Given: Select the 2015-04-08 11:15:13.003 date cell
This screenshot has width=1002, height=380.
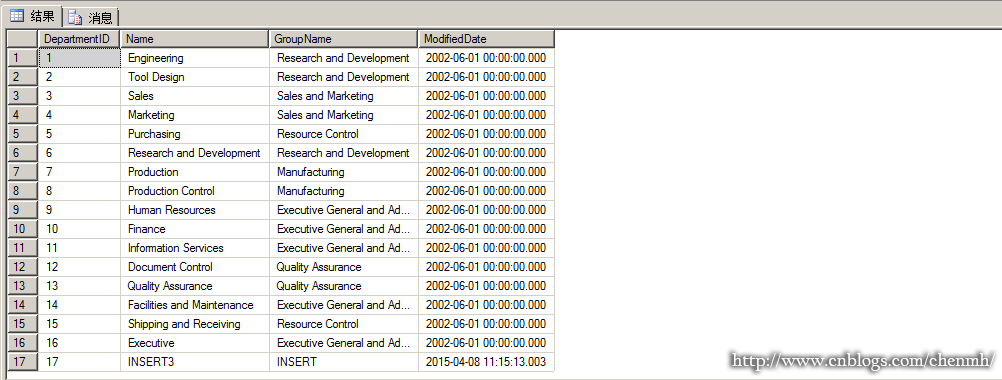Looking at the screenshot, I should (486, 362).
